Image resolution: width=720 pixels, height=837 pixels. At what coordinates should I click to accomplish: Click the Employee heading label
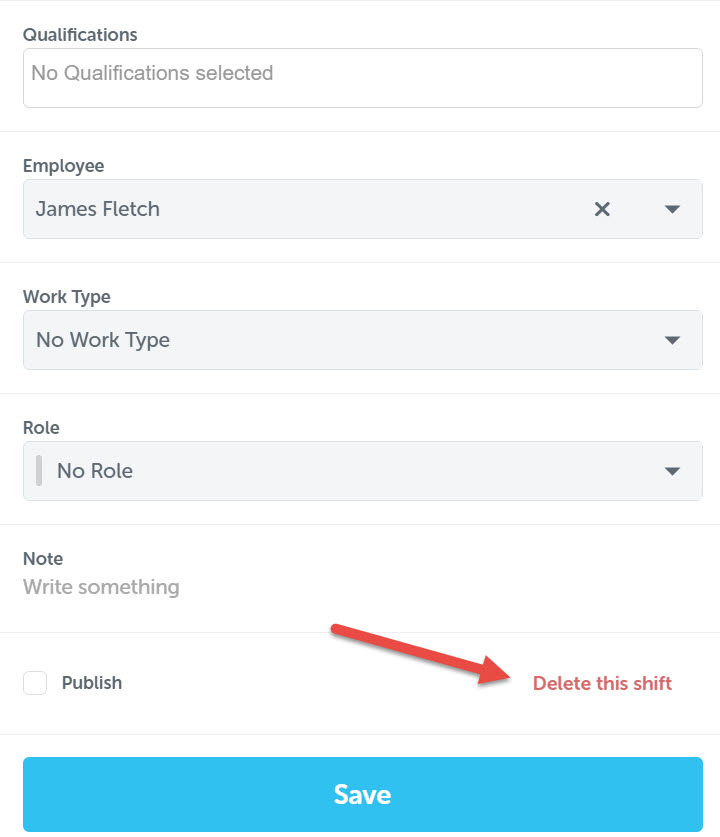(63, 166)
